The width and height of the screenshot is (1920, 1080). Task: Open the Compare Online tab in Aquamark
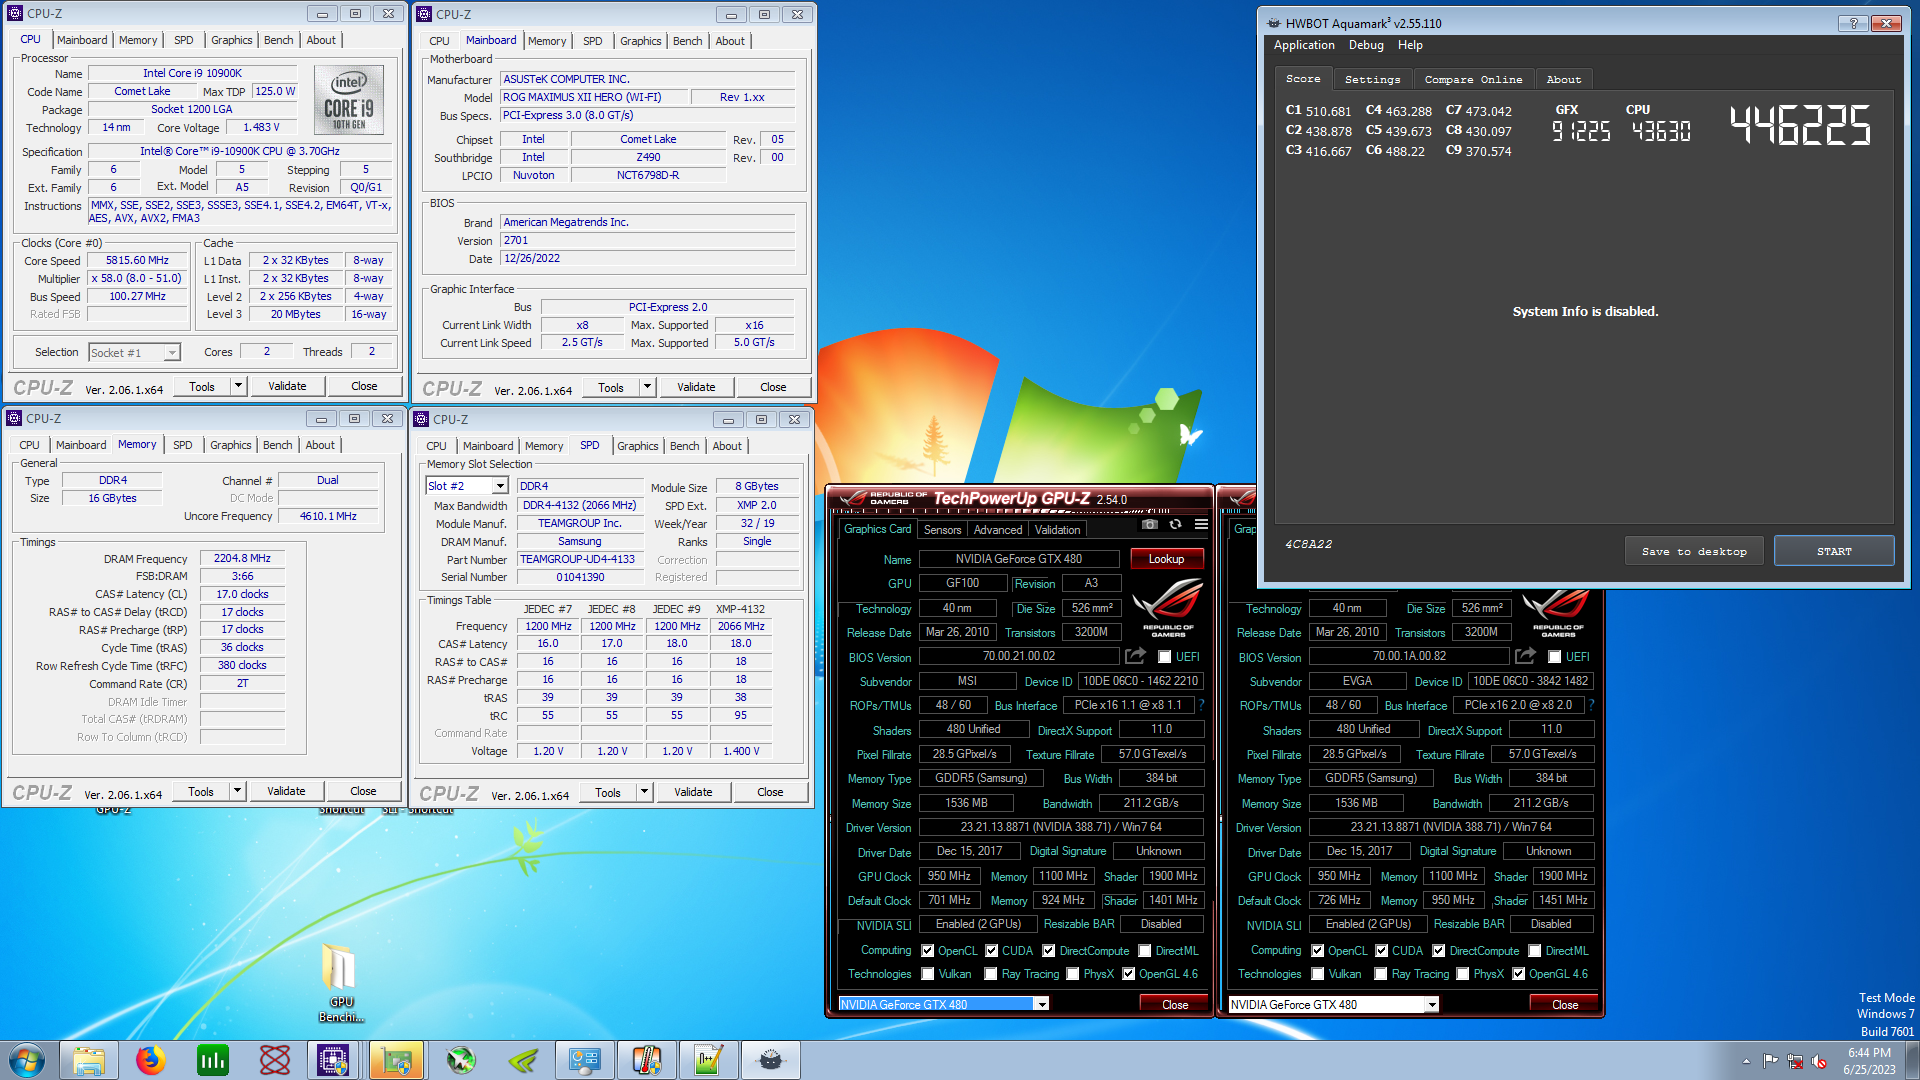1473,79
